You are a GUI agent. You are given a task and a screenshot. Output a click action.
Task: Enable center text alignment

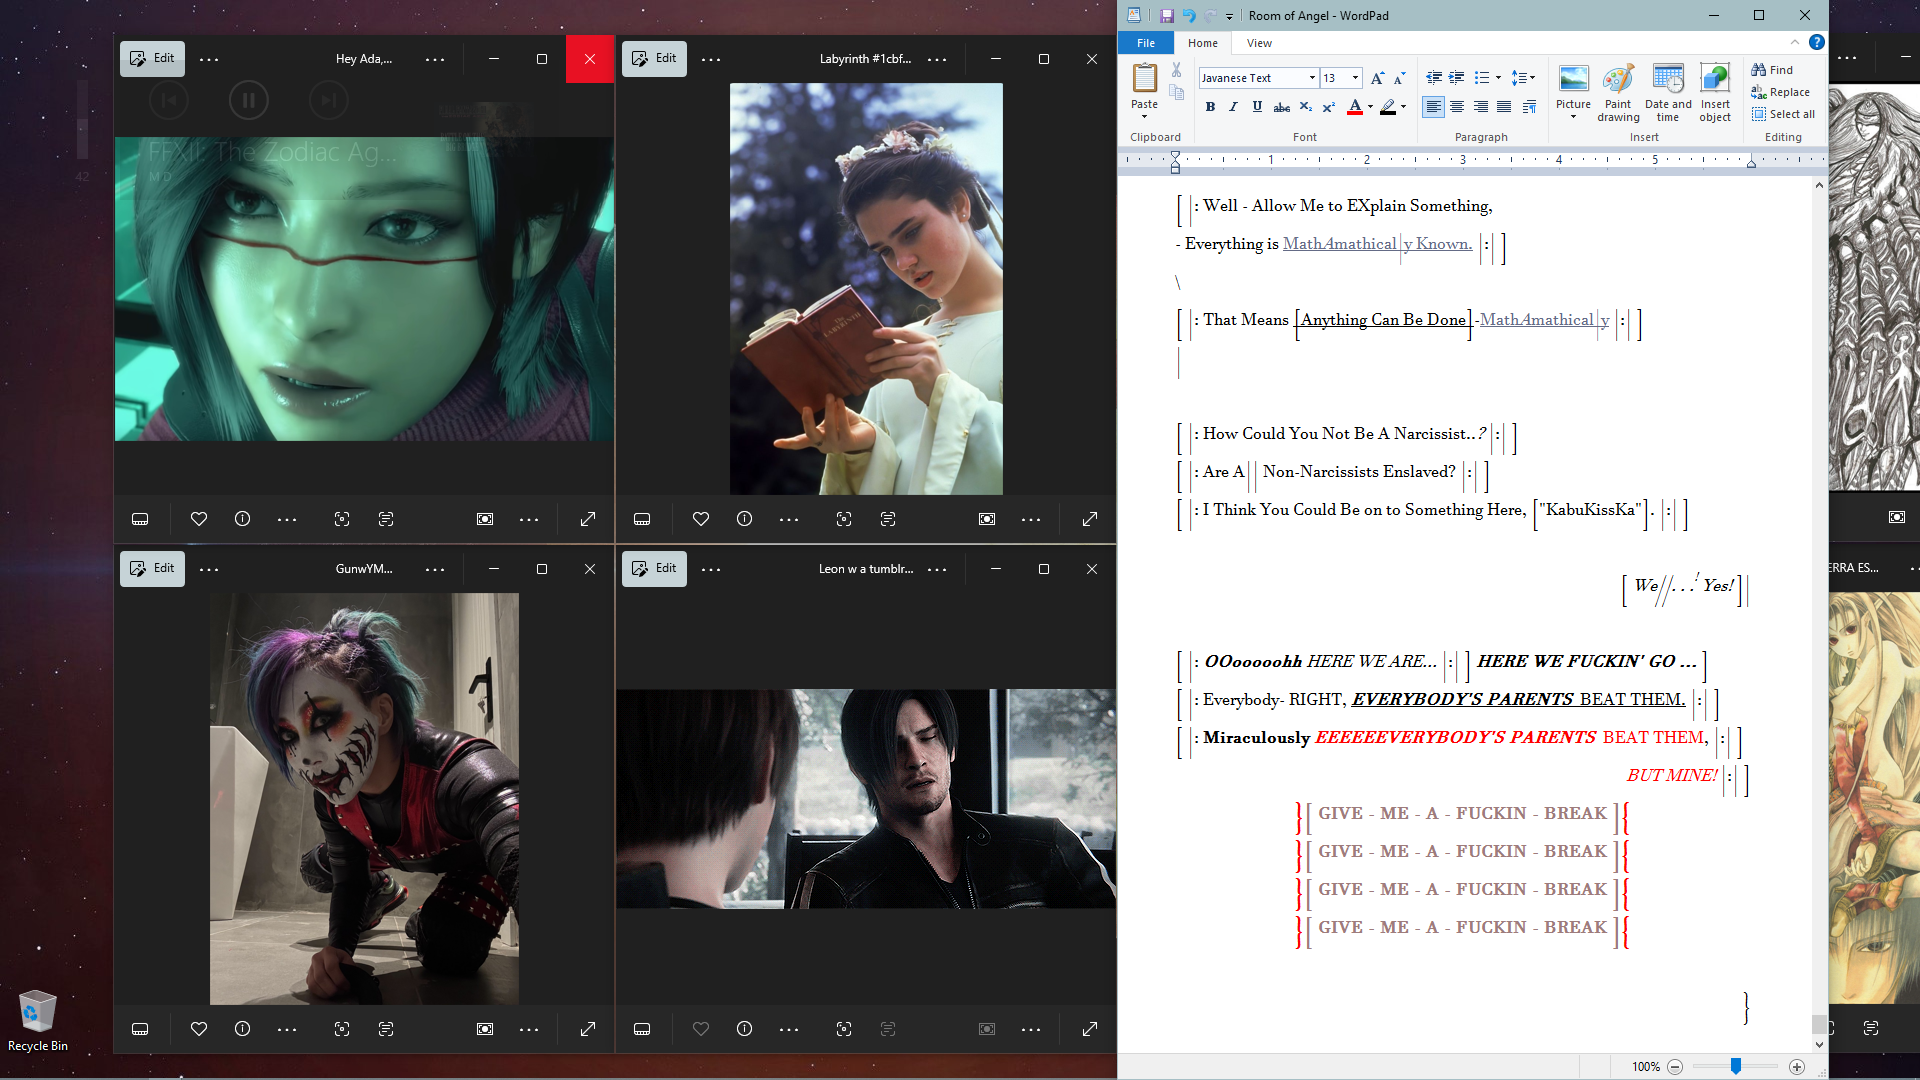click(1457, 107)
